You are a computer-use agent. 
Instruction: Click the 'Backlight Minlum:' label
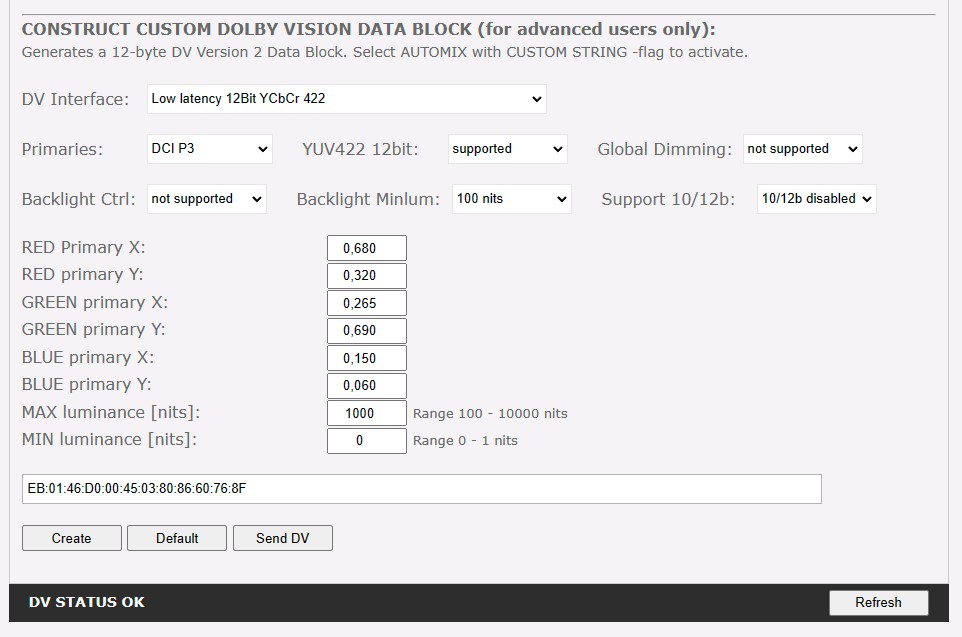click(x=368, y=199)
